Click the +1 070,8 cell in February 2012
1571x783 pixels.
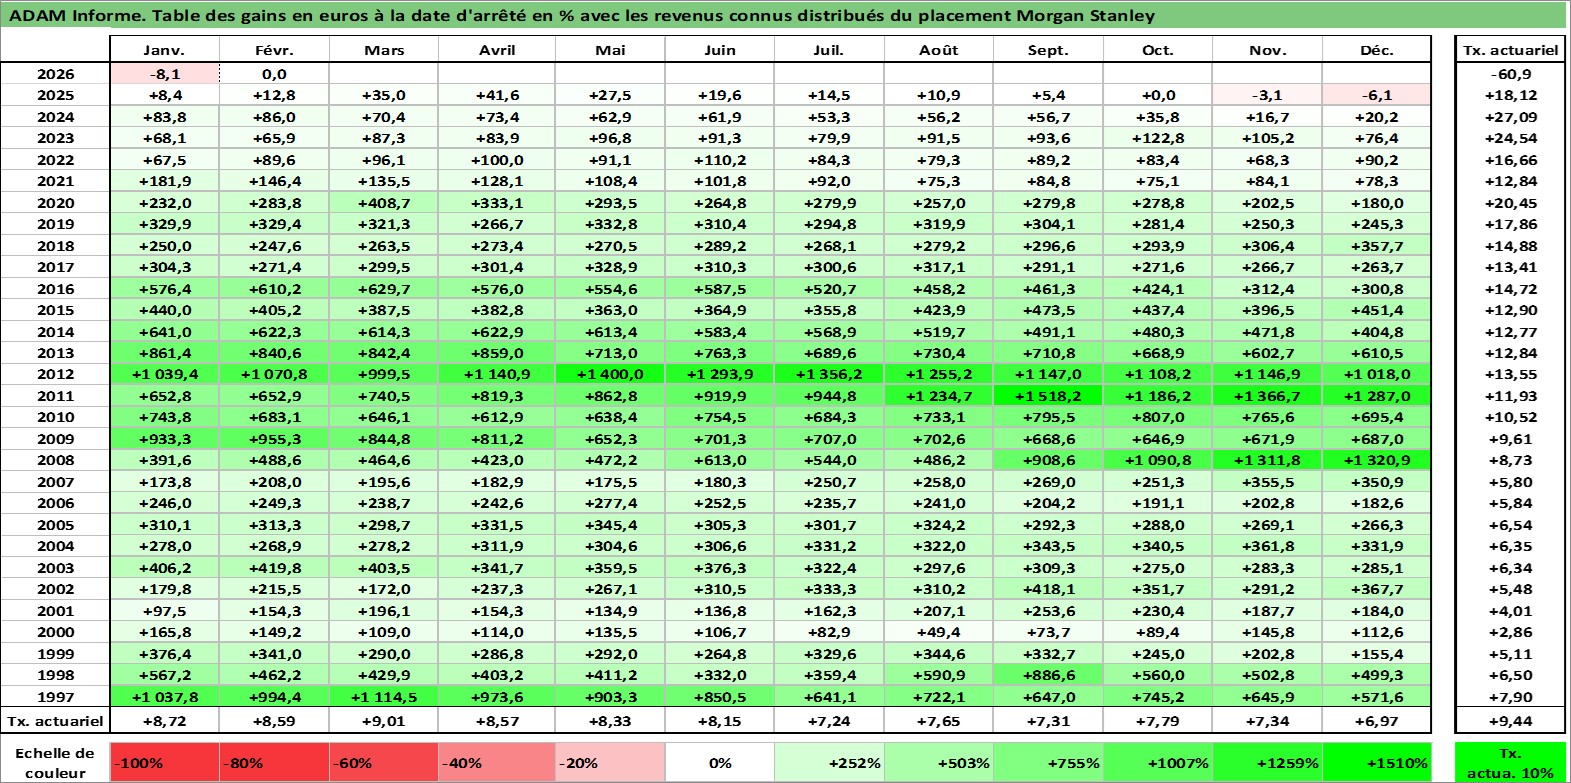pos(274,374)
